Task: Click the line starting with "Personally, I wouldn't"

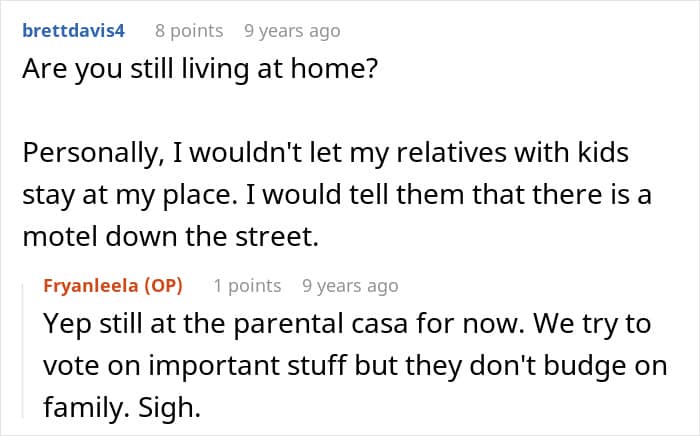Action: 325,153
